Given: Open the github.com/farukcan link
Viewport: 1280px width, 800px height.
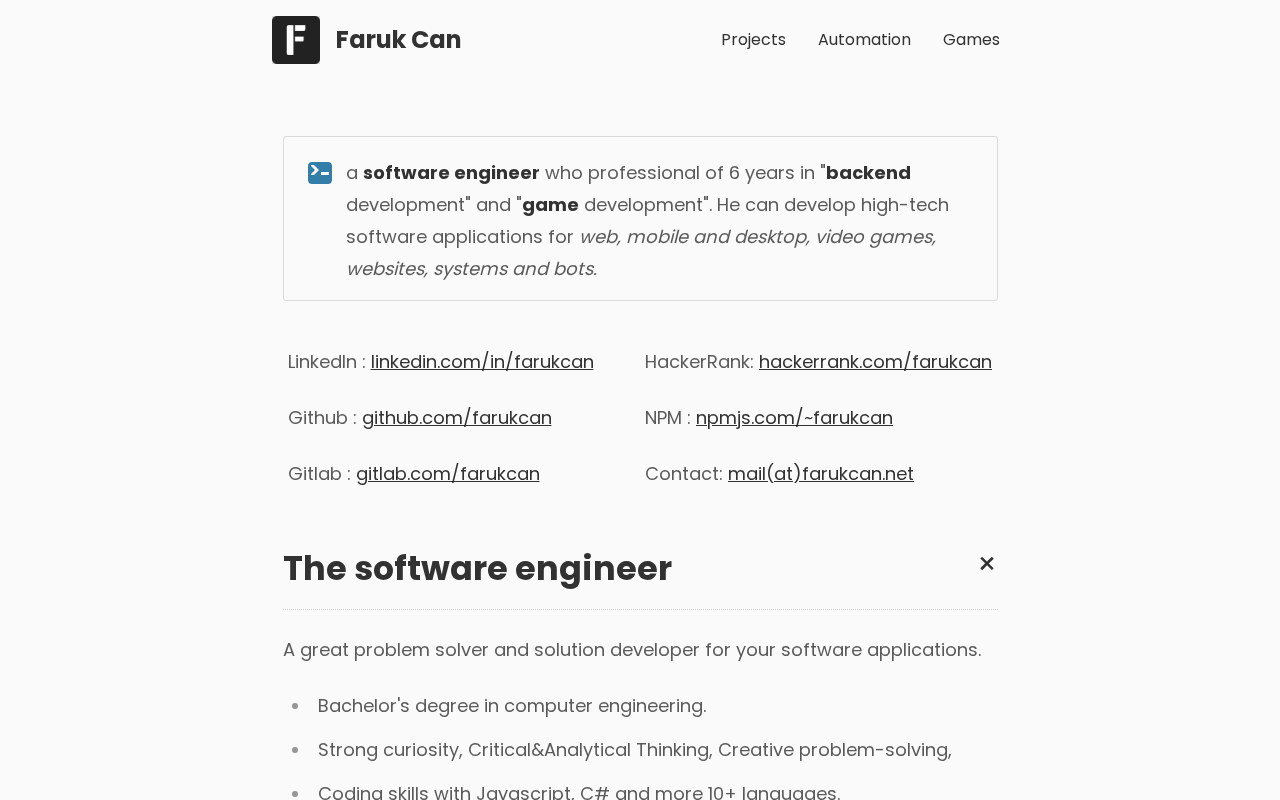Looking at the screenshot, I should point(457,418).
